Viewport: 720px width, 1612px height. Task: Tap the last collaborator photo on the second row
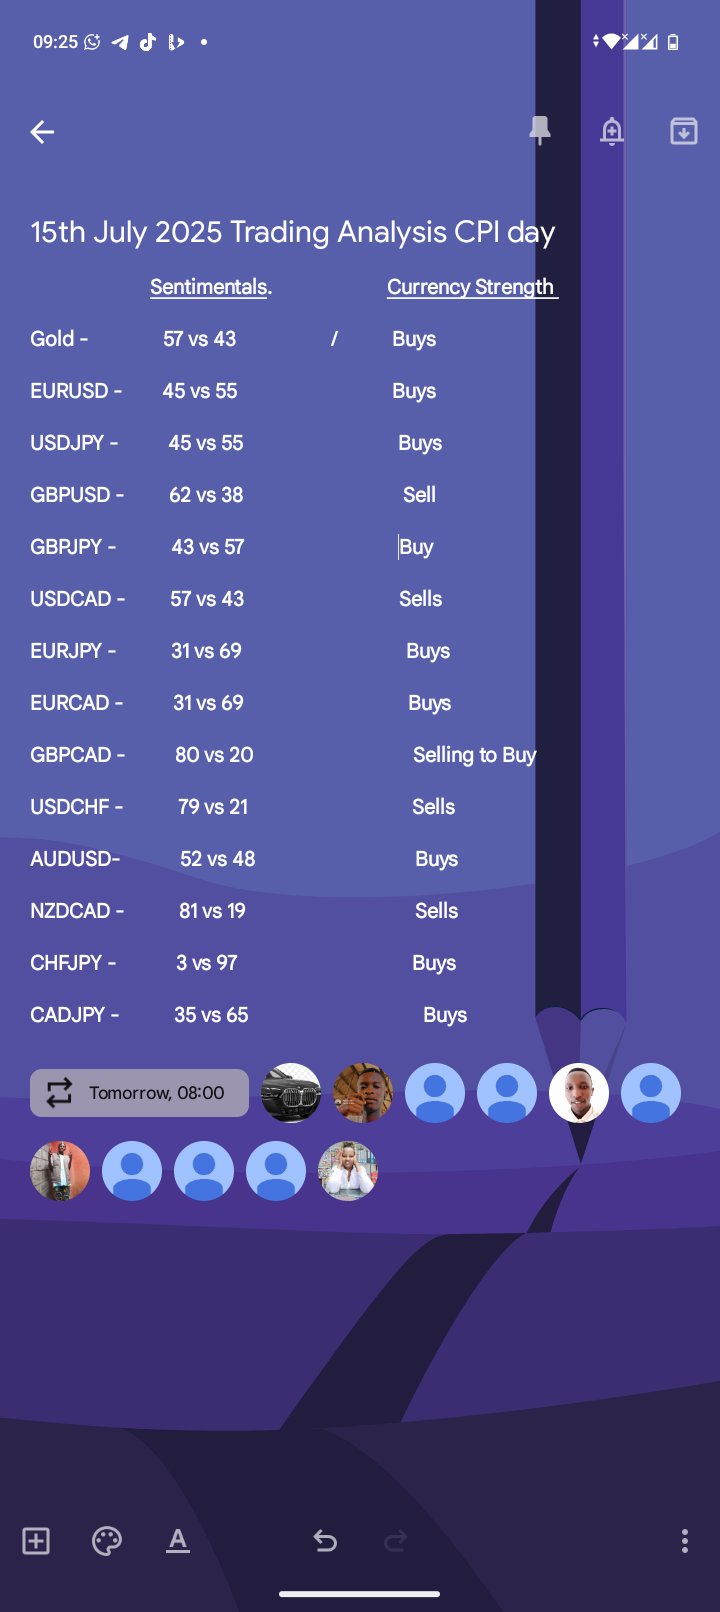coord(348,1171)
